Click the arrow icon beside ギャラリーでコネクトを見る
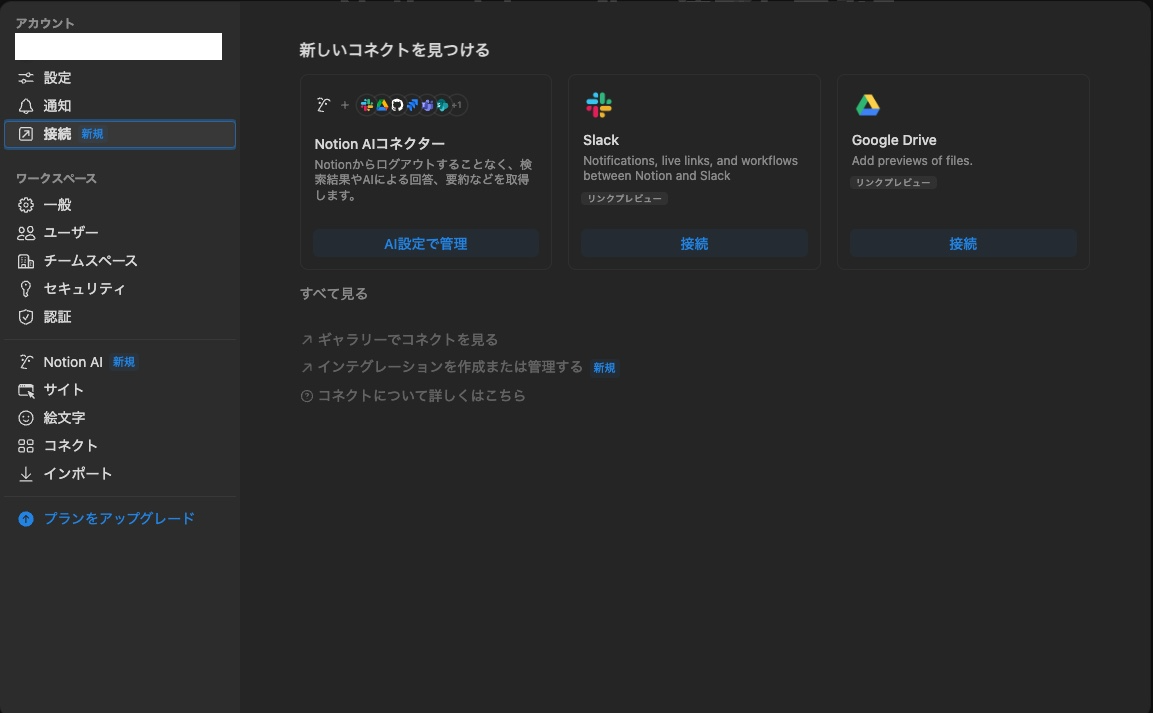The height and width of the screenshot is (713, 1153). [x=307, y=340]
